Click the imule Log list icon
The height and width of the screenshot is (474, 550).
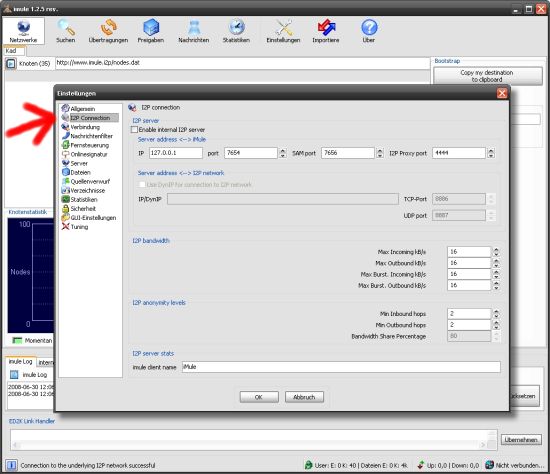coord(14,375)
